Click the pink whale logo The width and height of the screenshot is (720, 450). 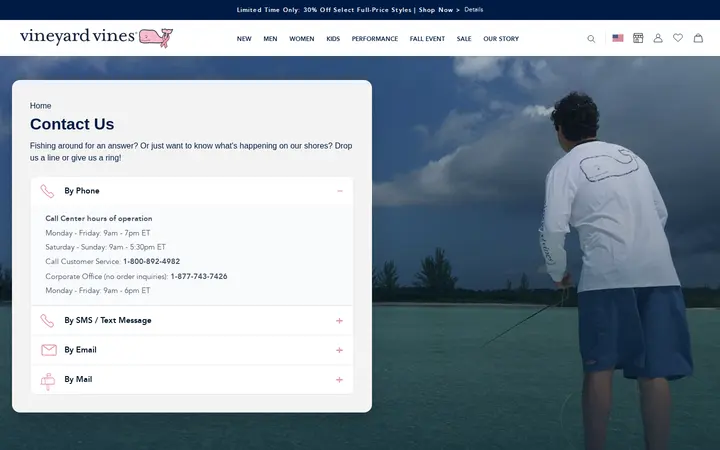point(156,38)
